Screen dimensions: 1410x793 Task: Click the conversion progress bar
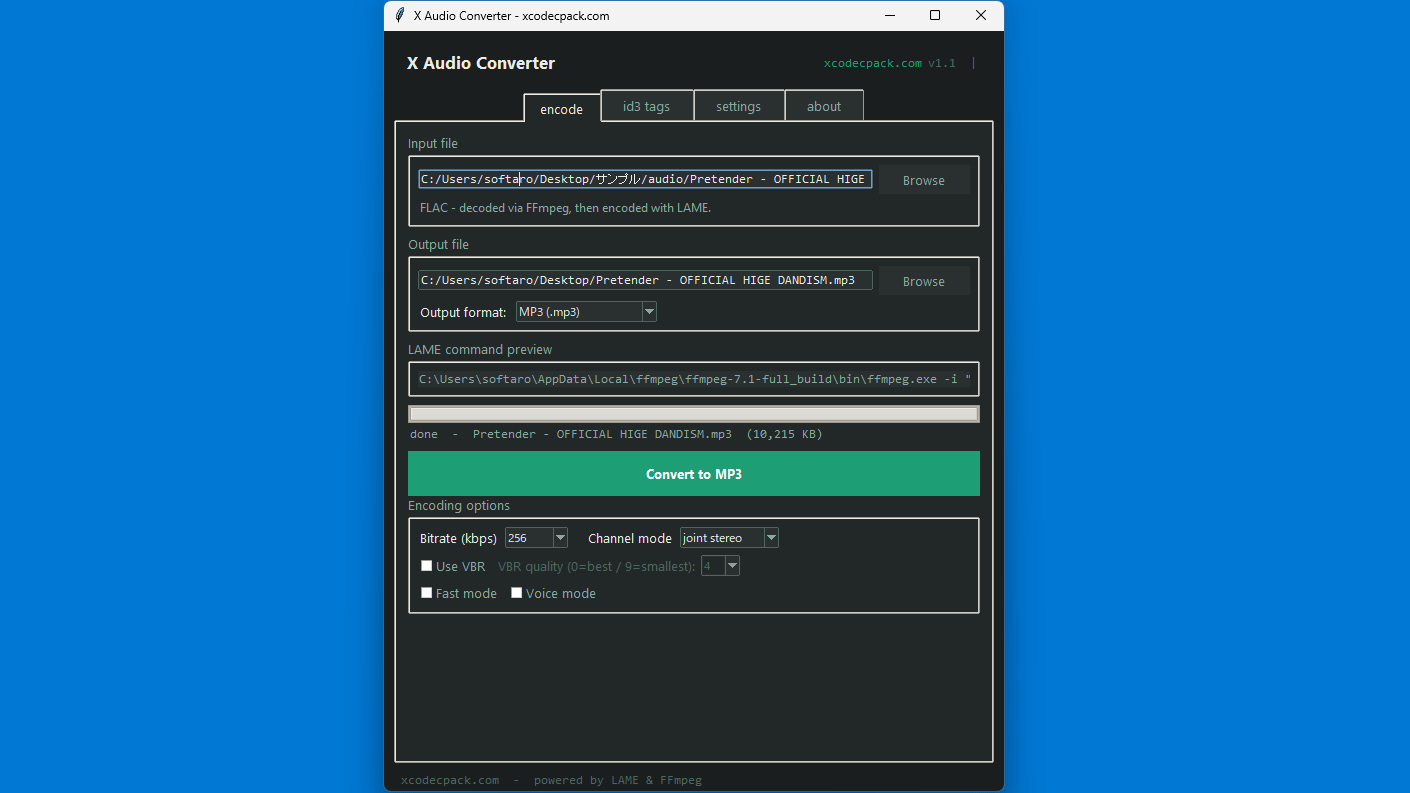tap(693, 412)
